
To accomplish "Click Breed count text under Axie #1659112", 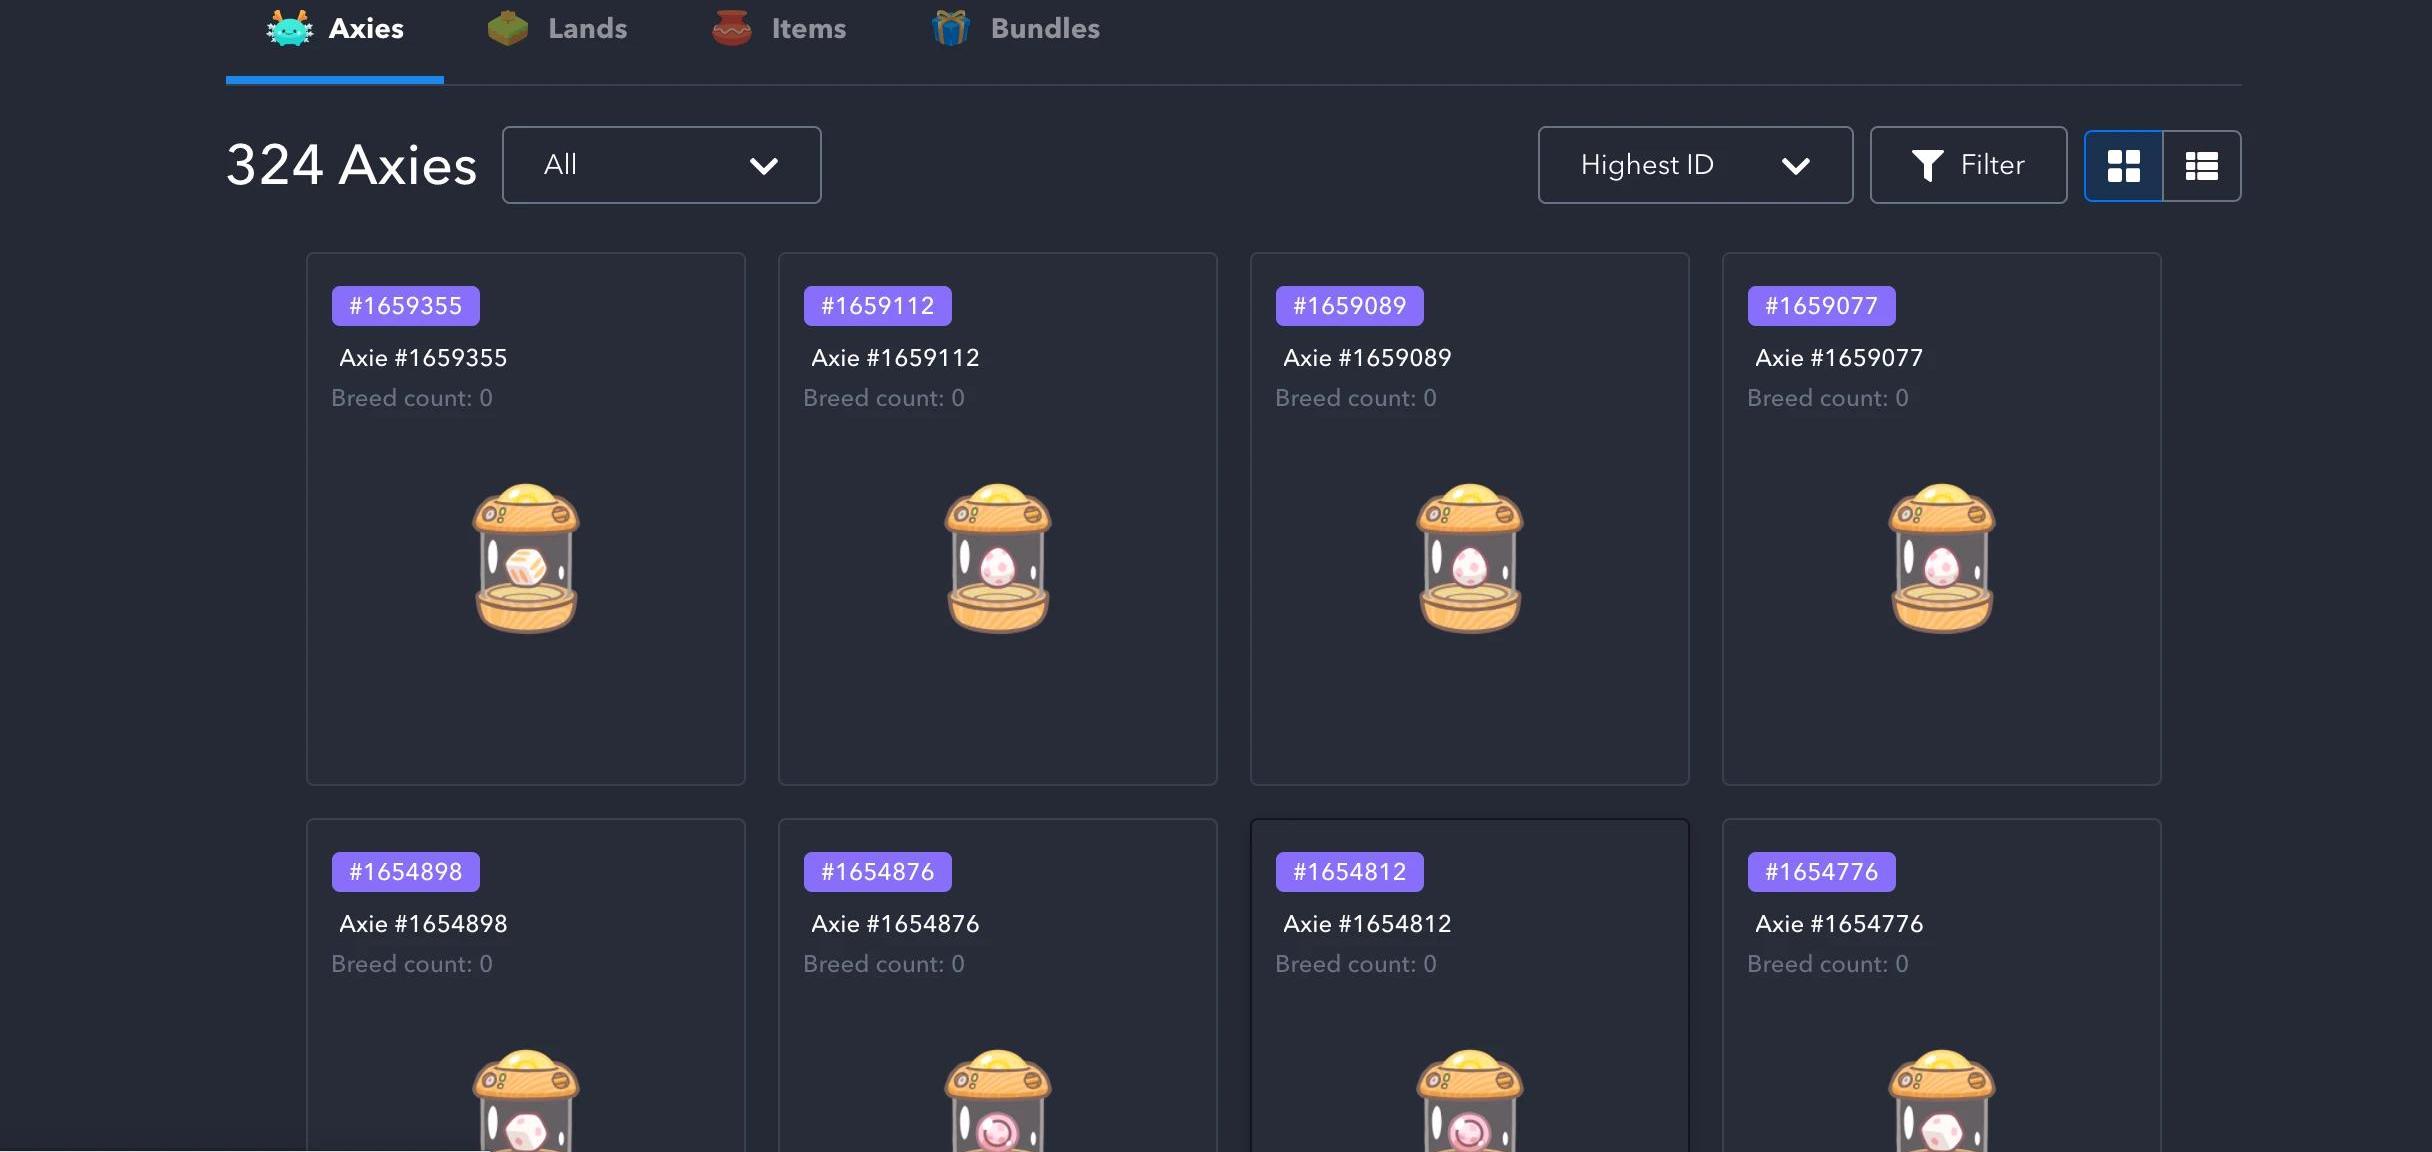I will (x=884, y=398).
